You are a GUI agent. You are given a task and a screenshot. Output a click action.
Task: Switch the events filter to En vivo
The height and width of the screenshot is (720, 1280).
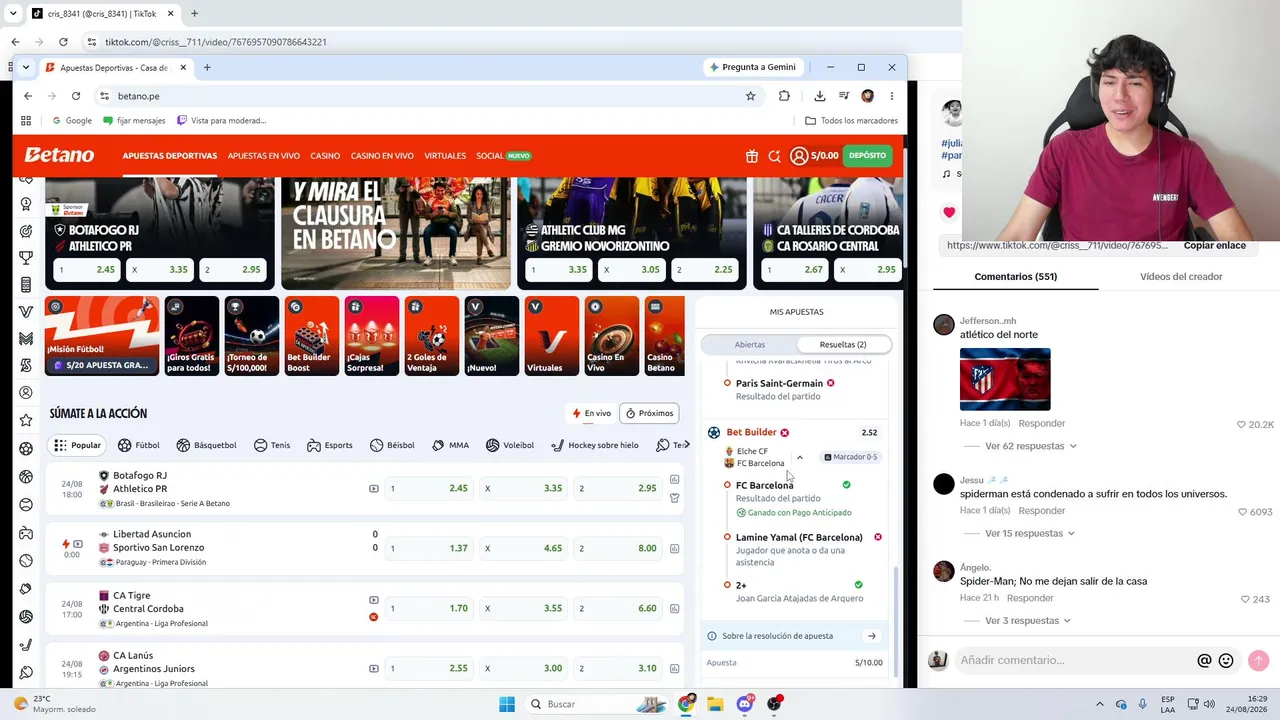point(591,413)
